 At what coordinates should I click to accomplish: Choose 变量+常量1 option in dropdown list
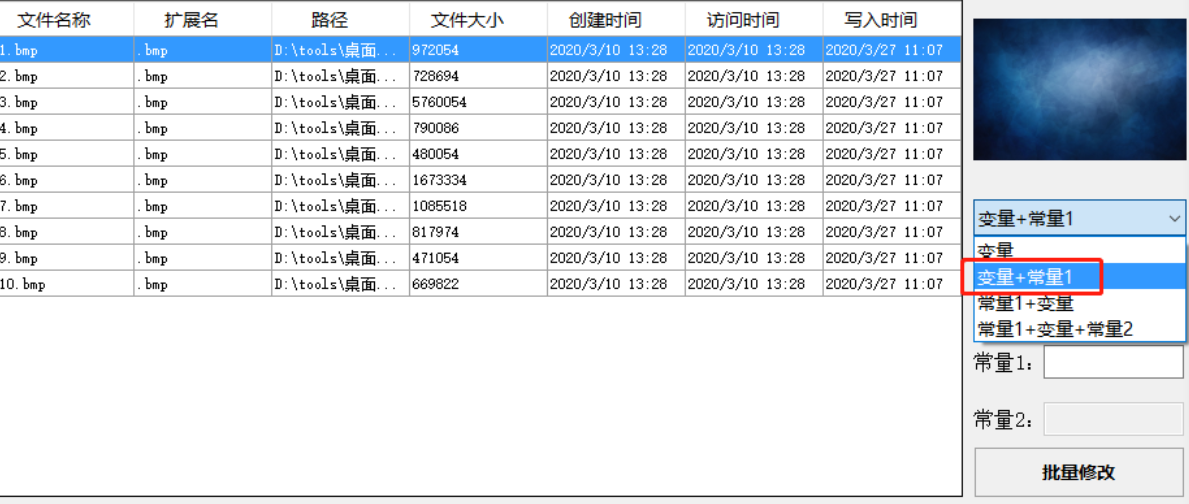tap(1080, 277)
